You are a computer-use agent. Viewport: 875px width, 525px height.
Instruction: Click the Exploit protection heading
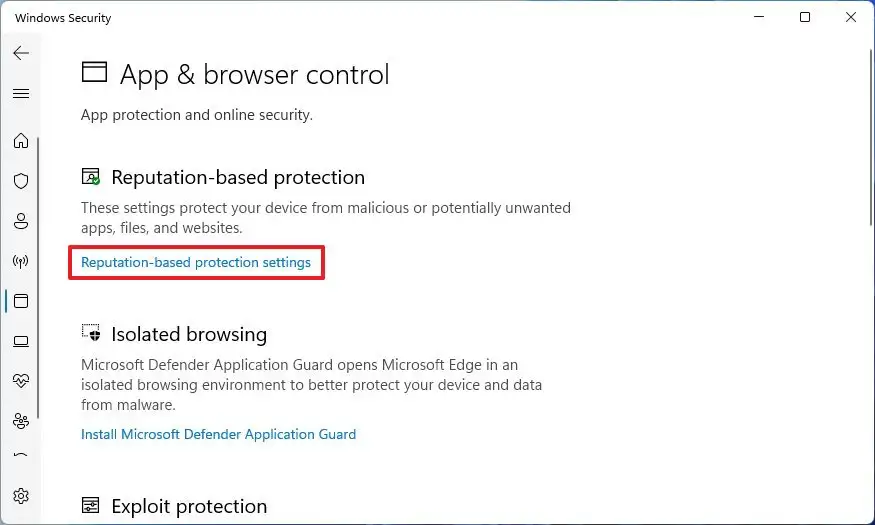pyautogui.click(x=189, y=506)
